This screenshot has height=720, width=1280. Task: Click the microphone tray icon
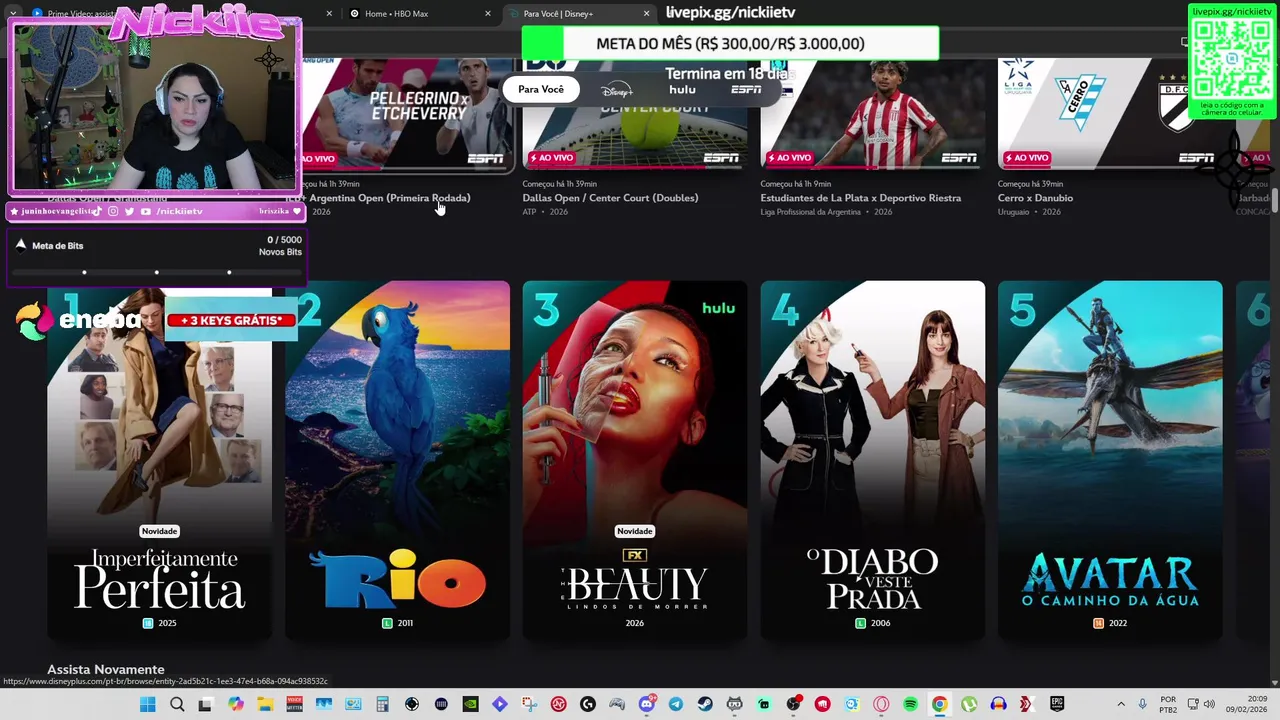pyautogui.click(x=1142, y=704)
